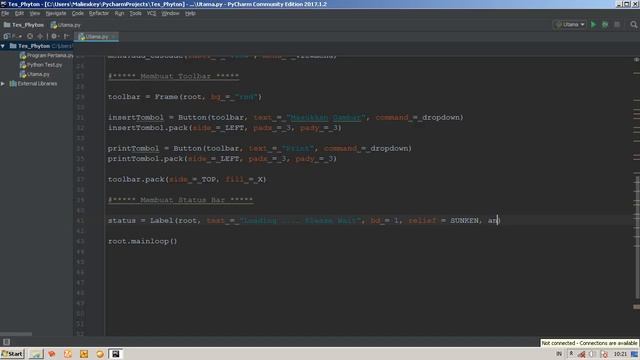
Task: Start debugging with the green bug icon
Action: click(x=605, y=24)
